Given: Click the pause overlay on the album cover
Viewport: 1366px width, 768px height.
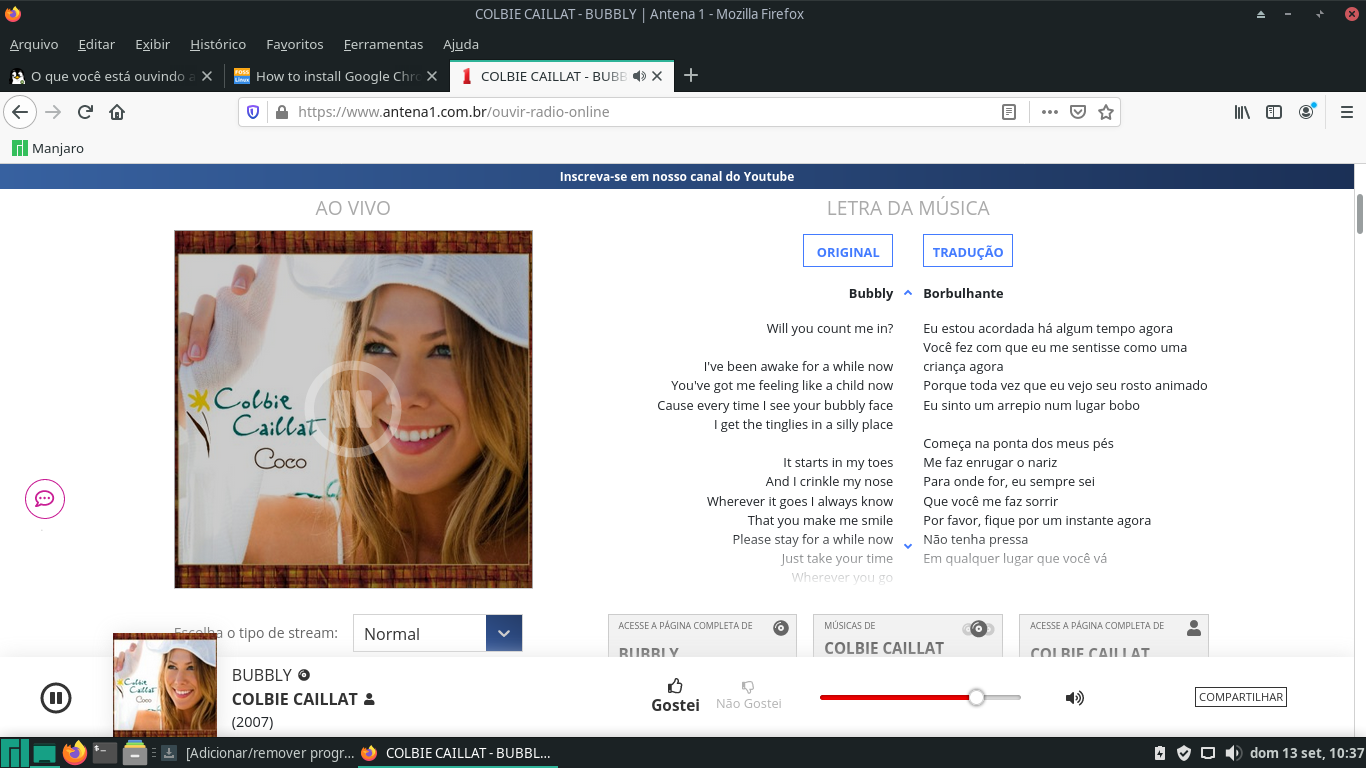Looking at the screenshot, I should click(x=352, y=409).
